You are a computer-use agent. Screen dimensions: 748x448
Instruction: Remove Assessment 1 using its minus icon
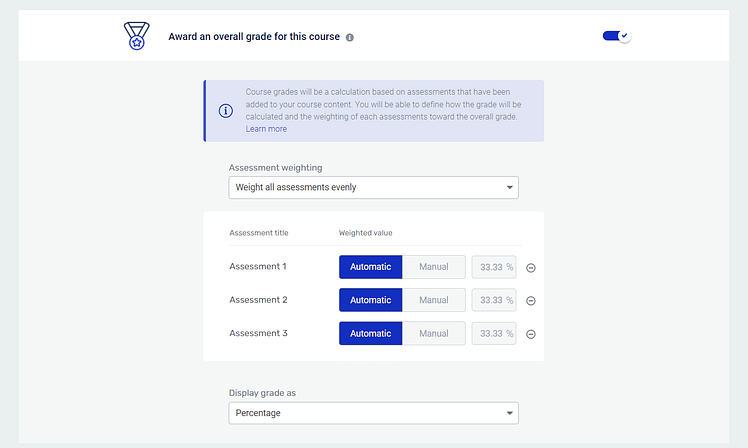531,268
